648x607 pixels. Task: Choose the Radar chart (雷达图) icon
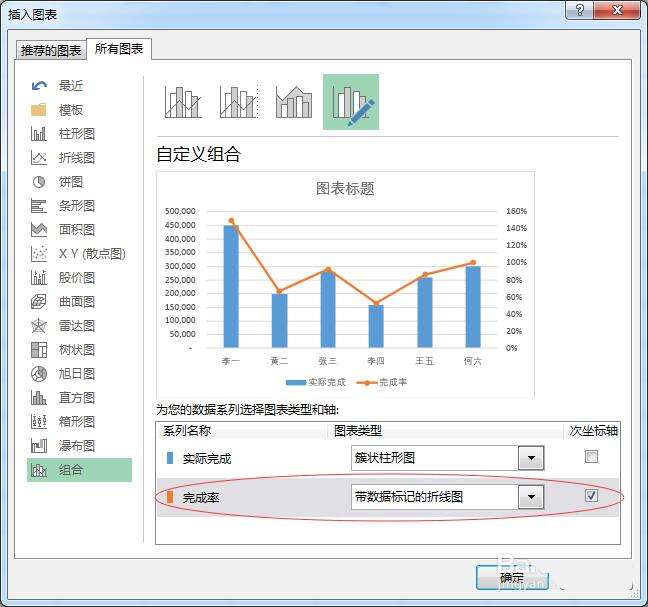(39, 326)
